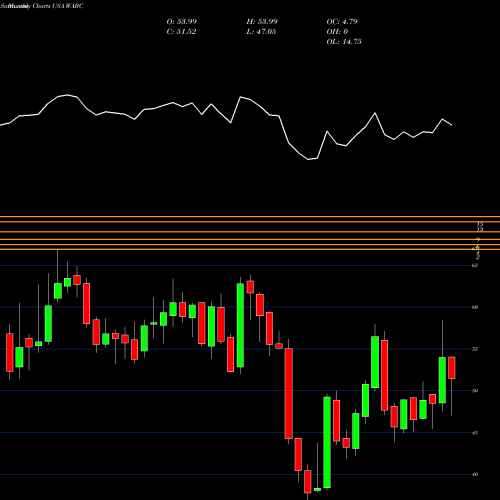Click the 60 price axis label

point(475,307)
